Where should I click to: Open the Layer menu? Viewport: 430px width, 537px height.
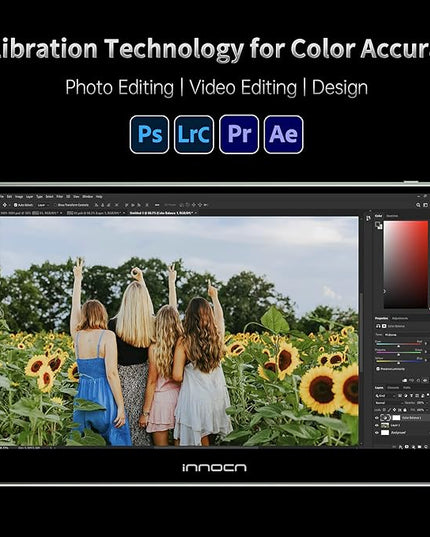click(x=29, y=197)
